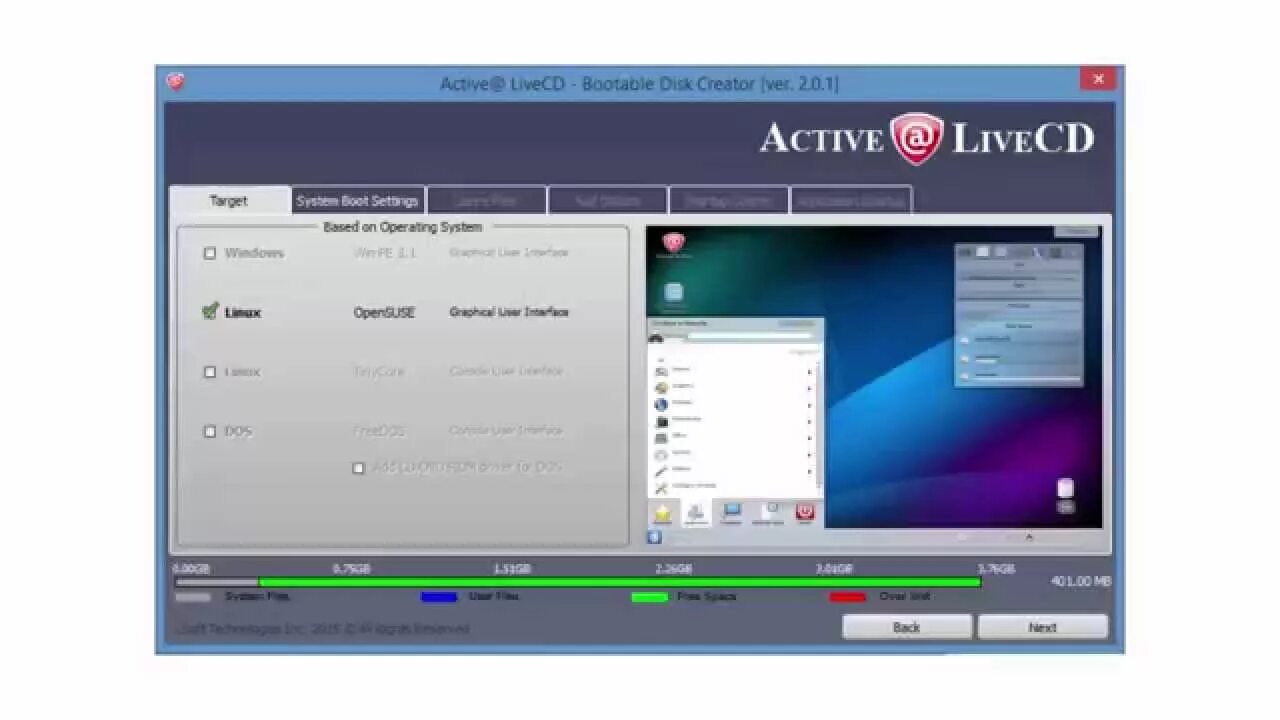
Task: Click the red Over limit legend swatch
Action: tap(848, 597)
